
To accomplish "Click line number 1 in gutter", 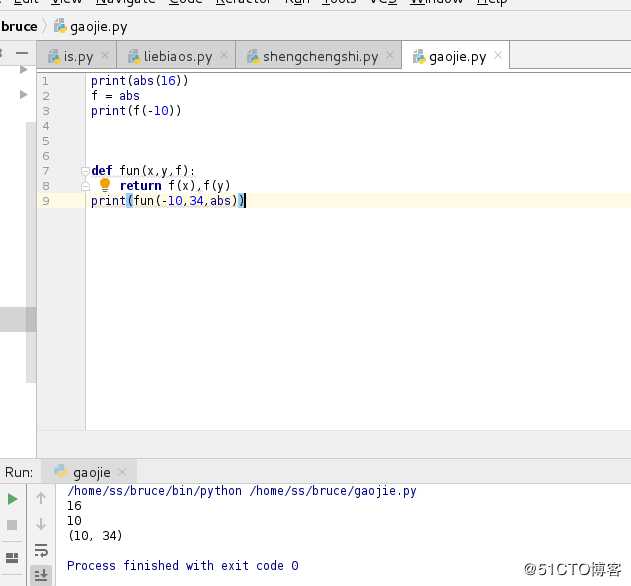I will click(45, 81).
